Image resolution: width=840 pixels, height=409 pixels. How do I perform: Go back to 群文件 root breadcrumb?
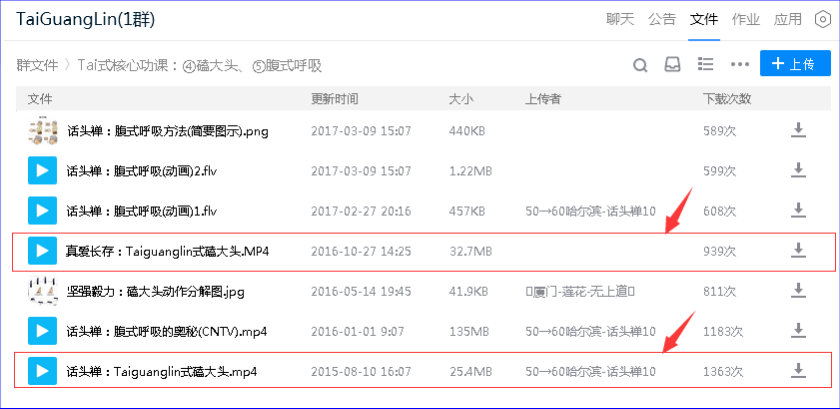click(37, 65)
